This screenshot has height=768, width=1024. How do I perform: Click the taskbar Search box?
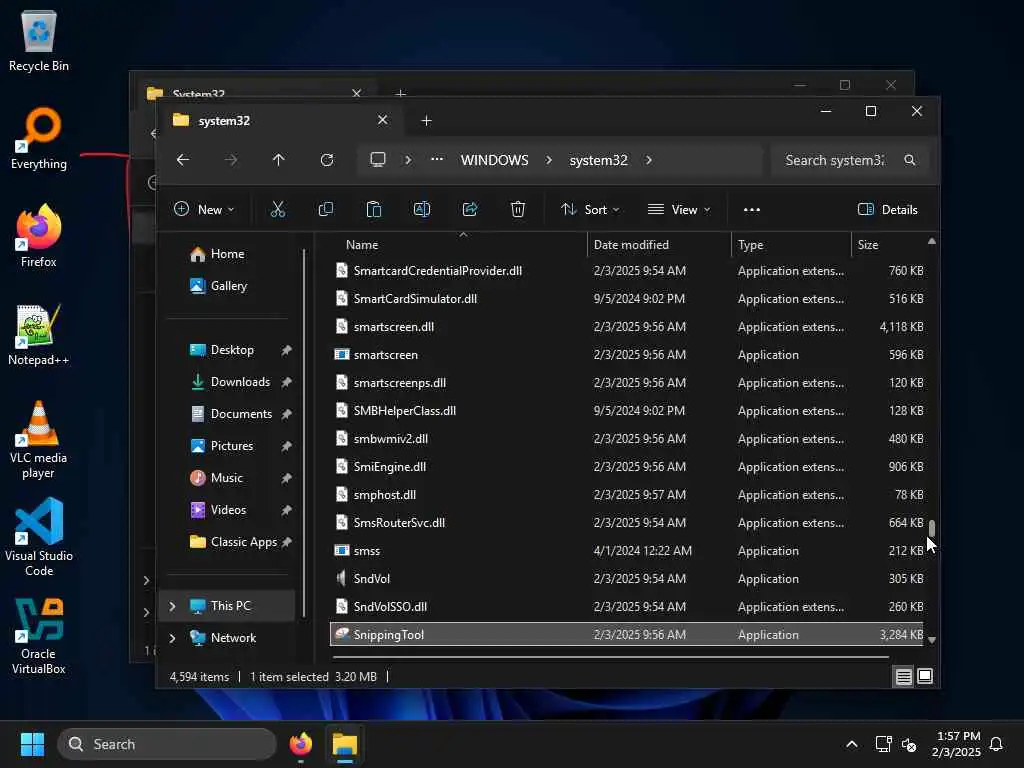point(167,744)
